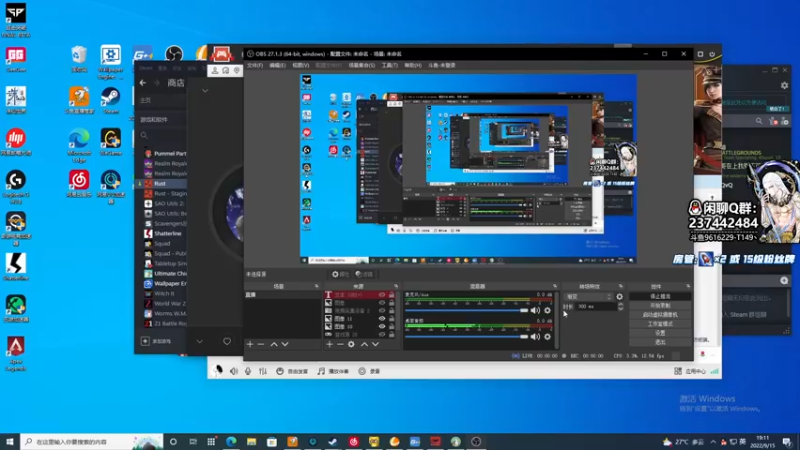Screen dimensions: 800x450
Task: Toggle visibility eye of video capture device source
Action: [x=382, y=310]
